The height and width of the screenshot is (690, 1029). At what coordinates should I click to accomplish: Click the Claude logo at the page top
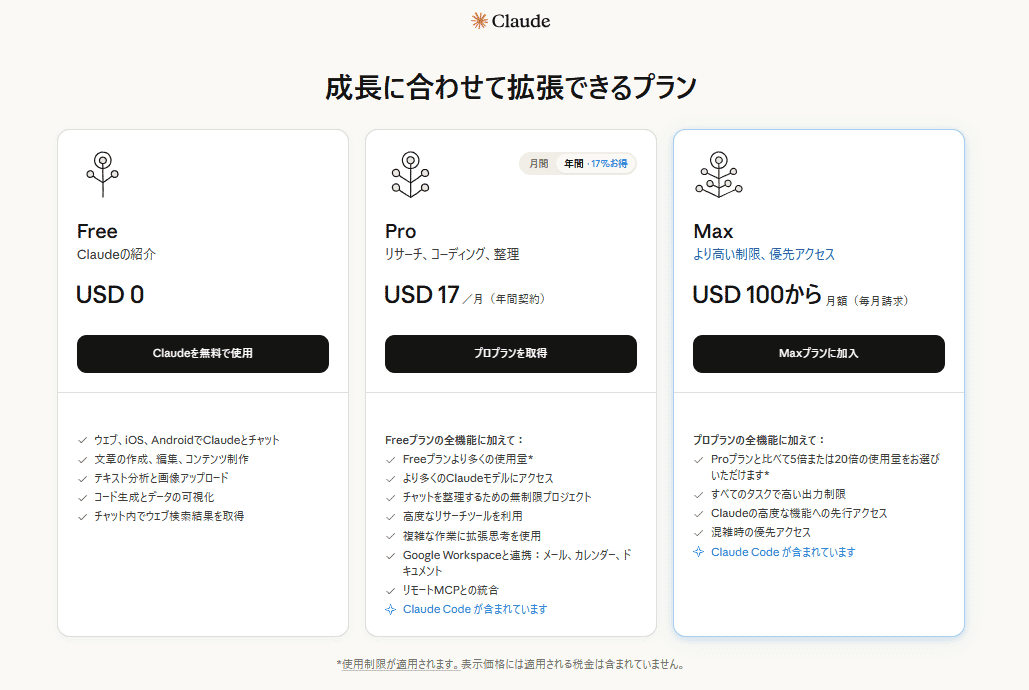point(512,20)
